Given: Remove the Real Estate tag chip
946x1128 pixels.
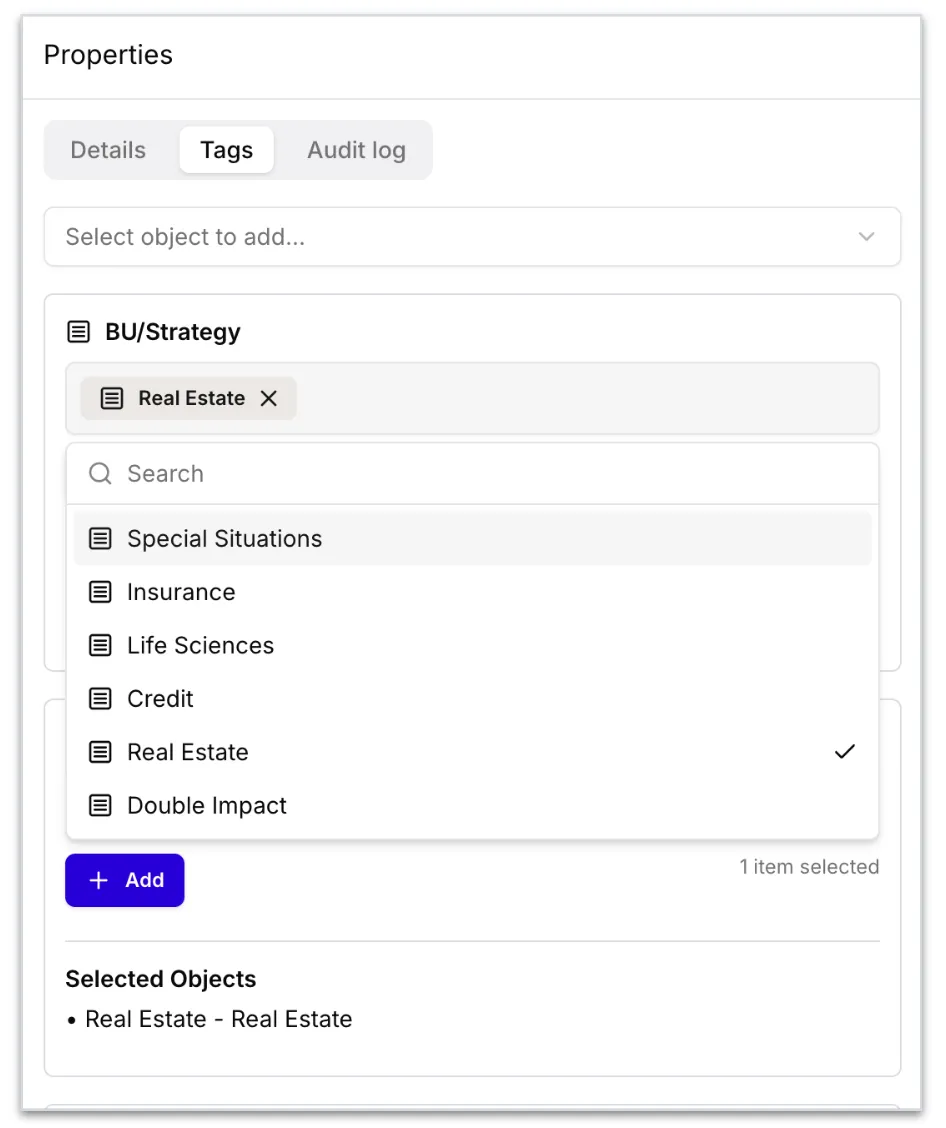Looking at the screenshot, I should coord(268,399).
